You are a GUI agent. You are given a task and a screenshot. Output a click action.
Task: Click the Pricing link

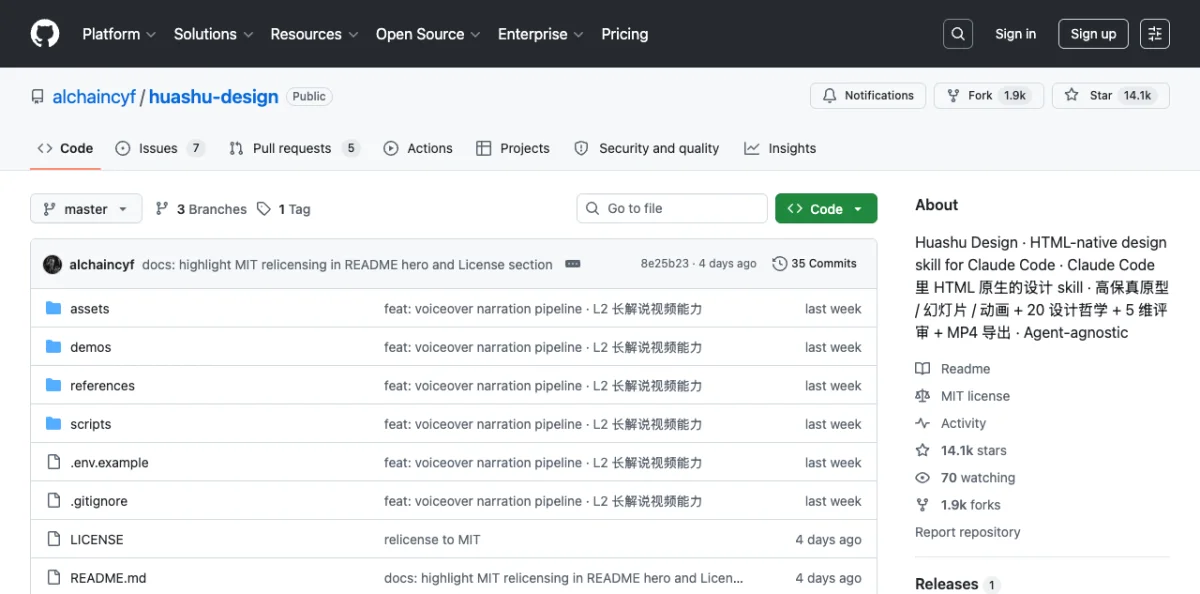click(625, 34)
